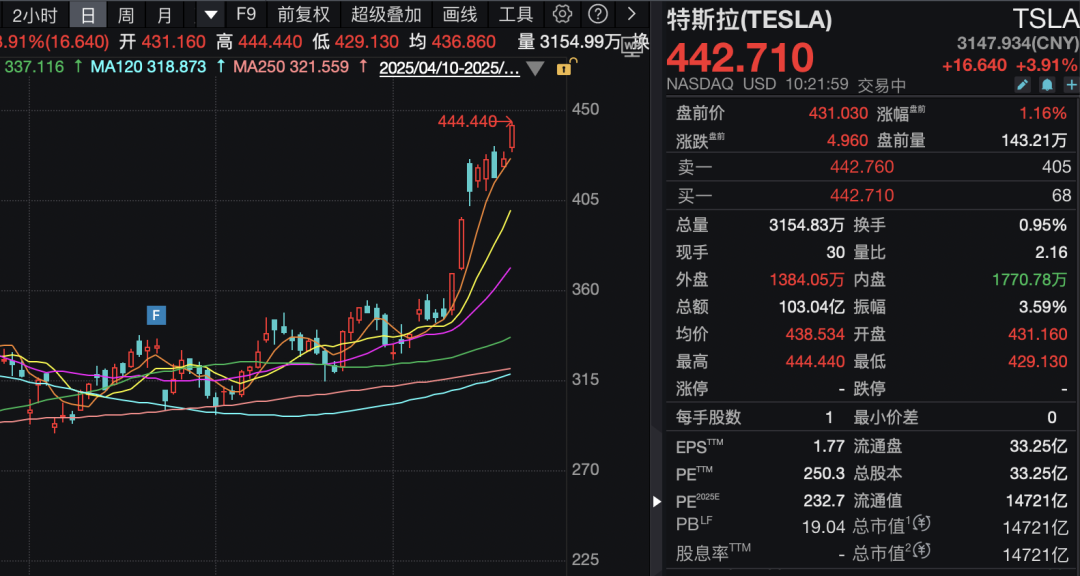Open the period dropdown arrow after 月
The height and width of the screenshot is (576, 1080).
[x=211, y=14]
